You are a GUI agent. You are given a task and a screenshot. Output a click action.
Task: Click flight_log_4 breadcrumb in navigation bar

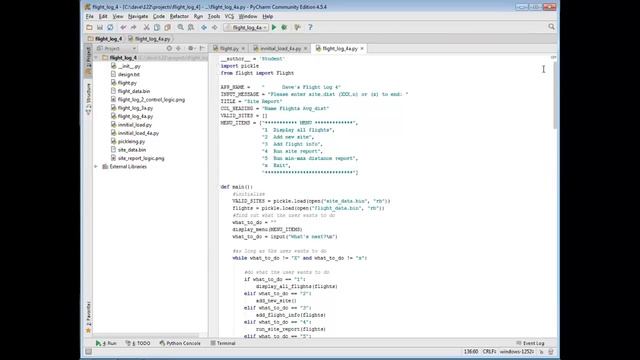(105, 39)
